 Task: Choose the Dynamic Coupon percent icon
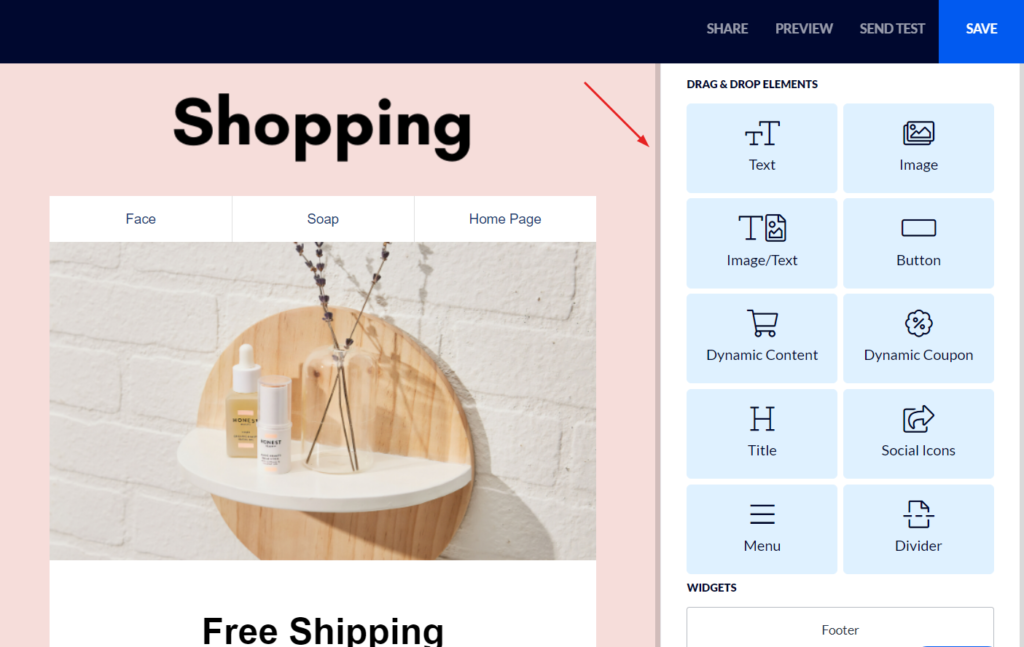pyautogui.click(x=918, y=323)
